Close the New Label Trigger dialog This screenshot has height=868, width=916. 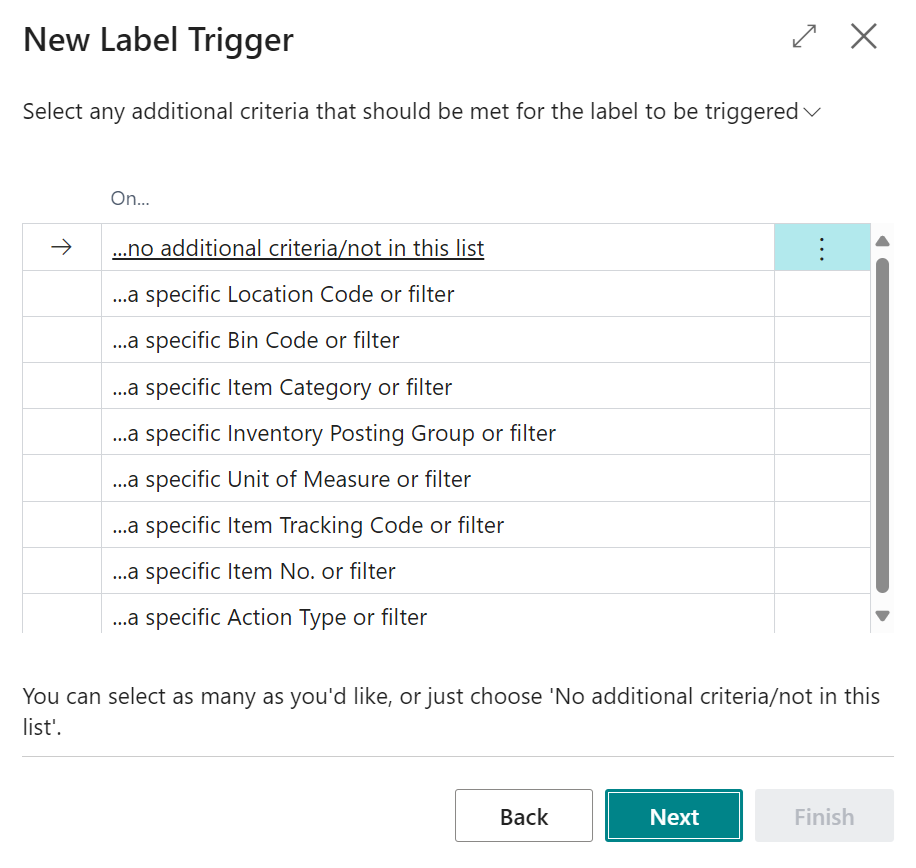coord(863,36)
